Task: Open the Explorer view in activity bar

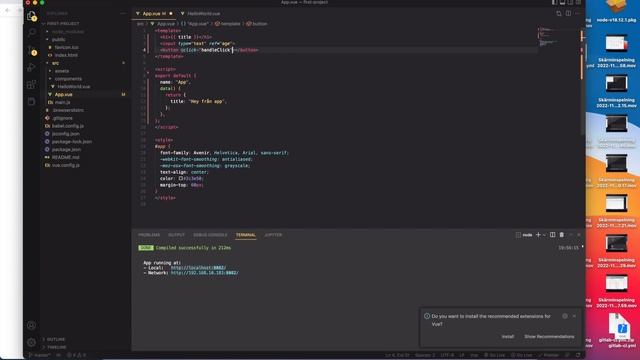Action: (x=31, y=16)
